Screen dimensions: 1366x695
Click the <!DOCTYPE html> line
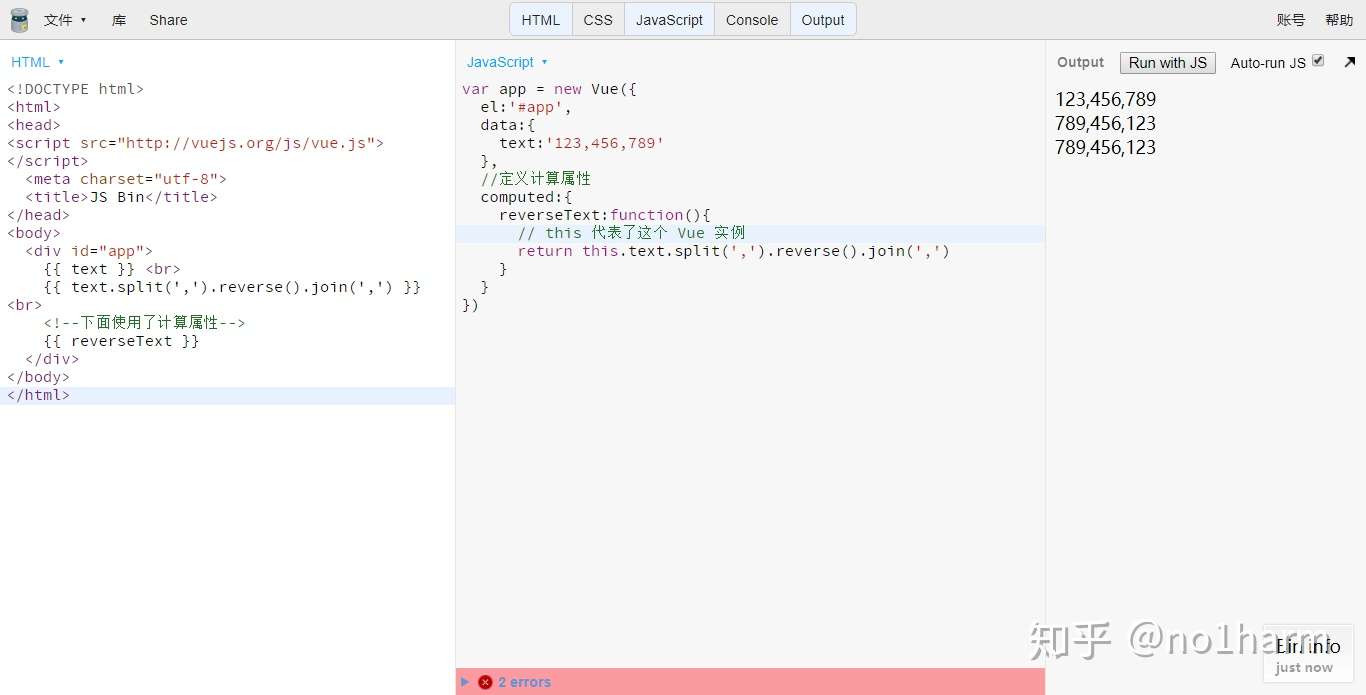(75, 89)
